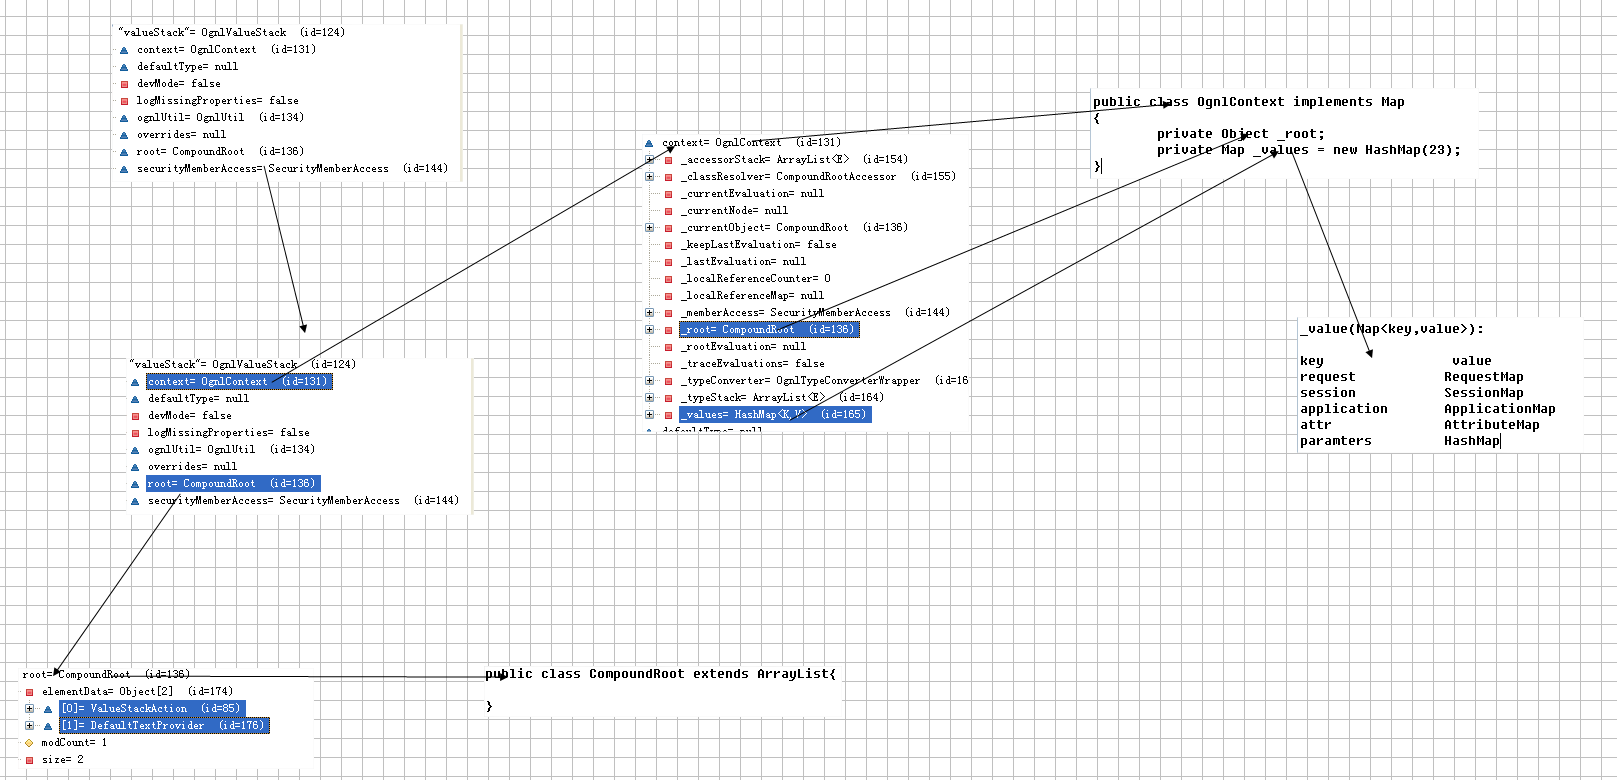Click the red field icon beside _values= HashMap

[x=669, y=415]
